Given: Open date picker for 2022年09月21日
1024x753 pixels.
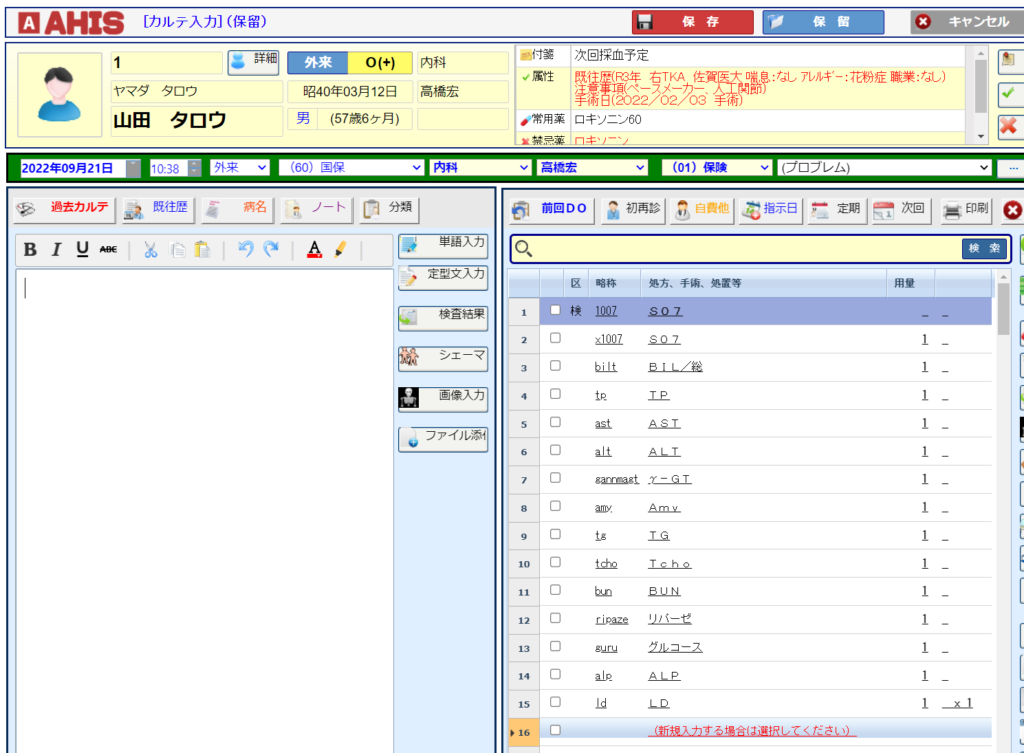Looking at the screenshot, I should (x=133, y=168).
